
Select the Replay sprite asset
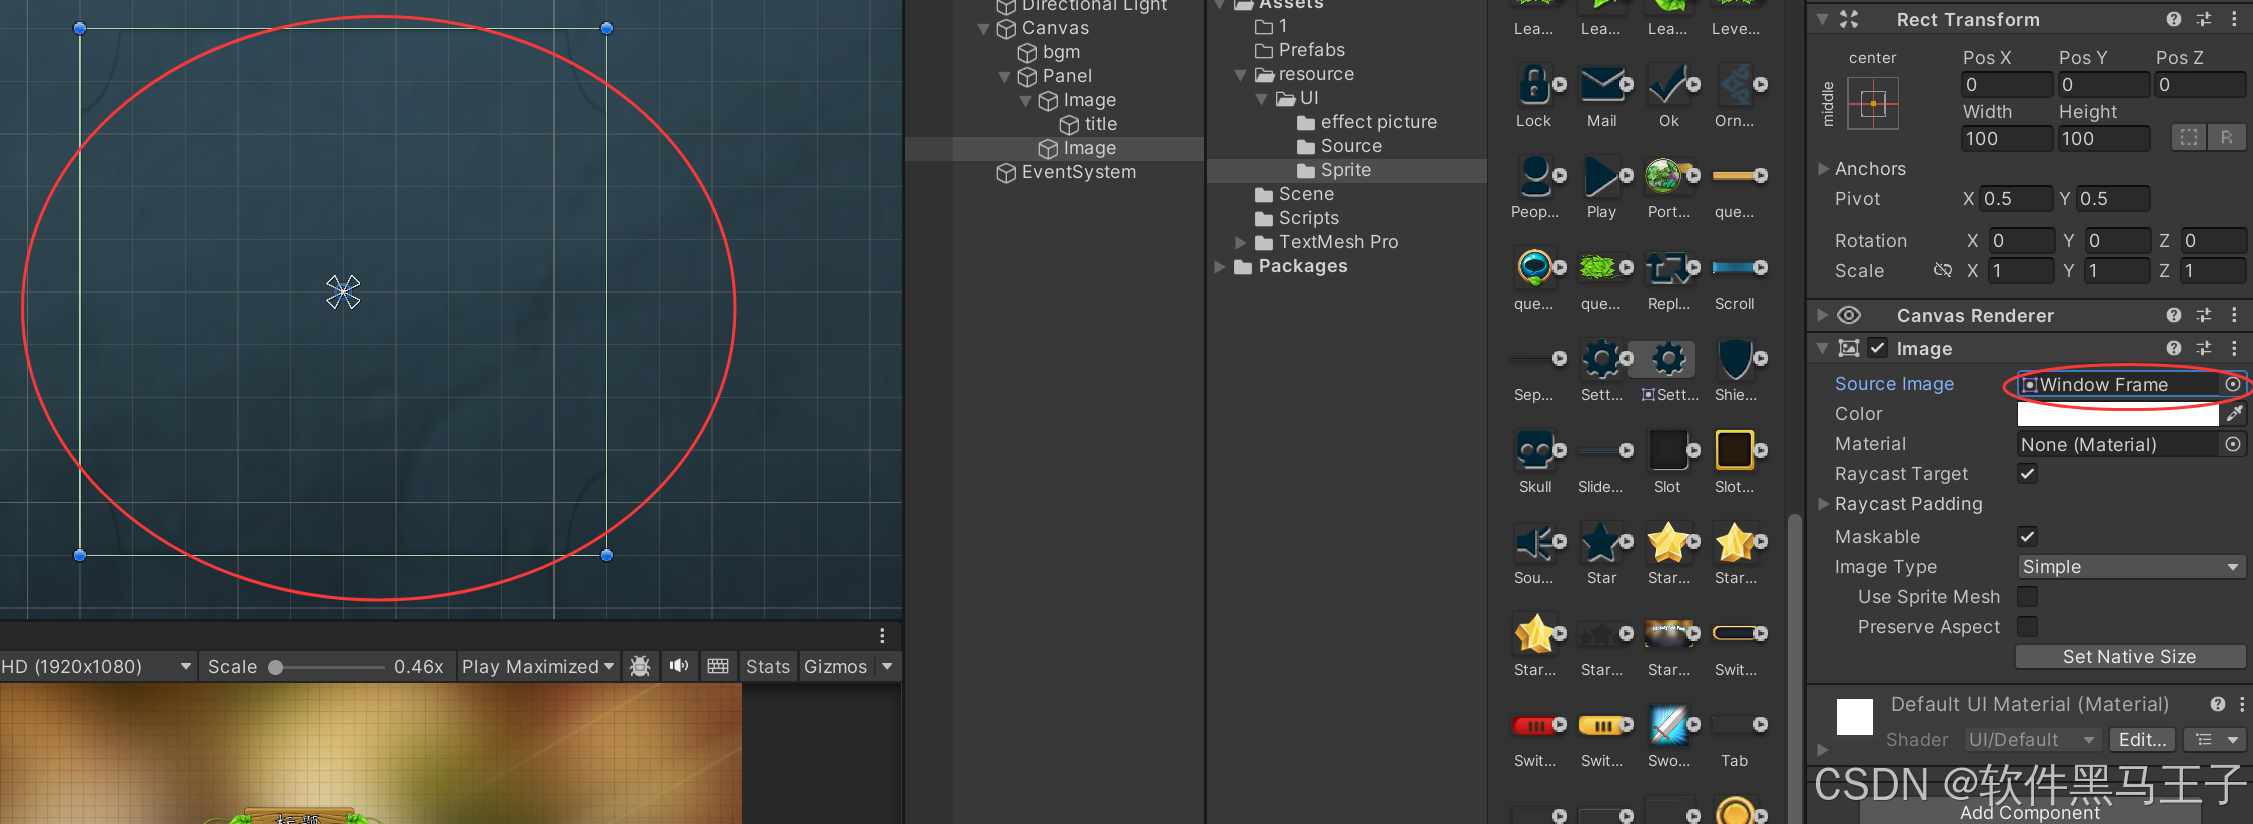tap(1668, 269)
